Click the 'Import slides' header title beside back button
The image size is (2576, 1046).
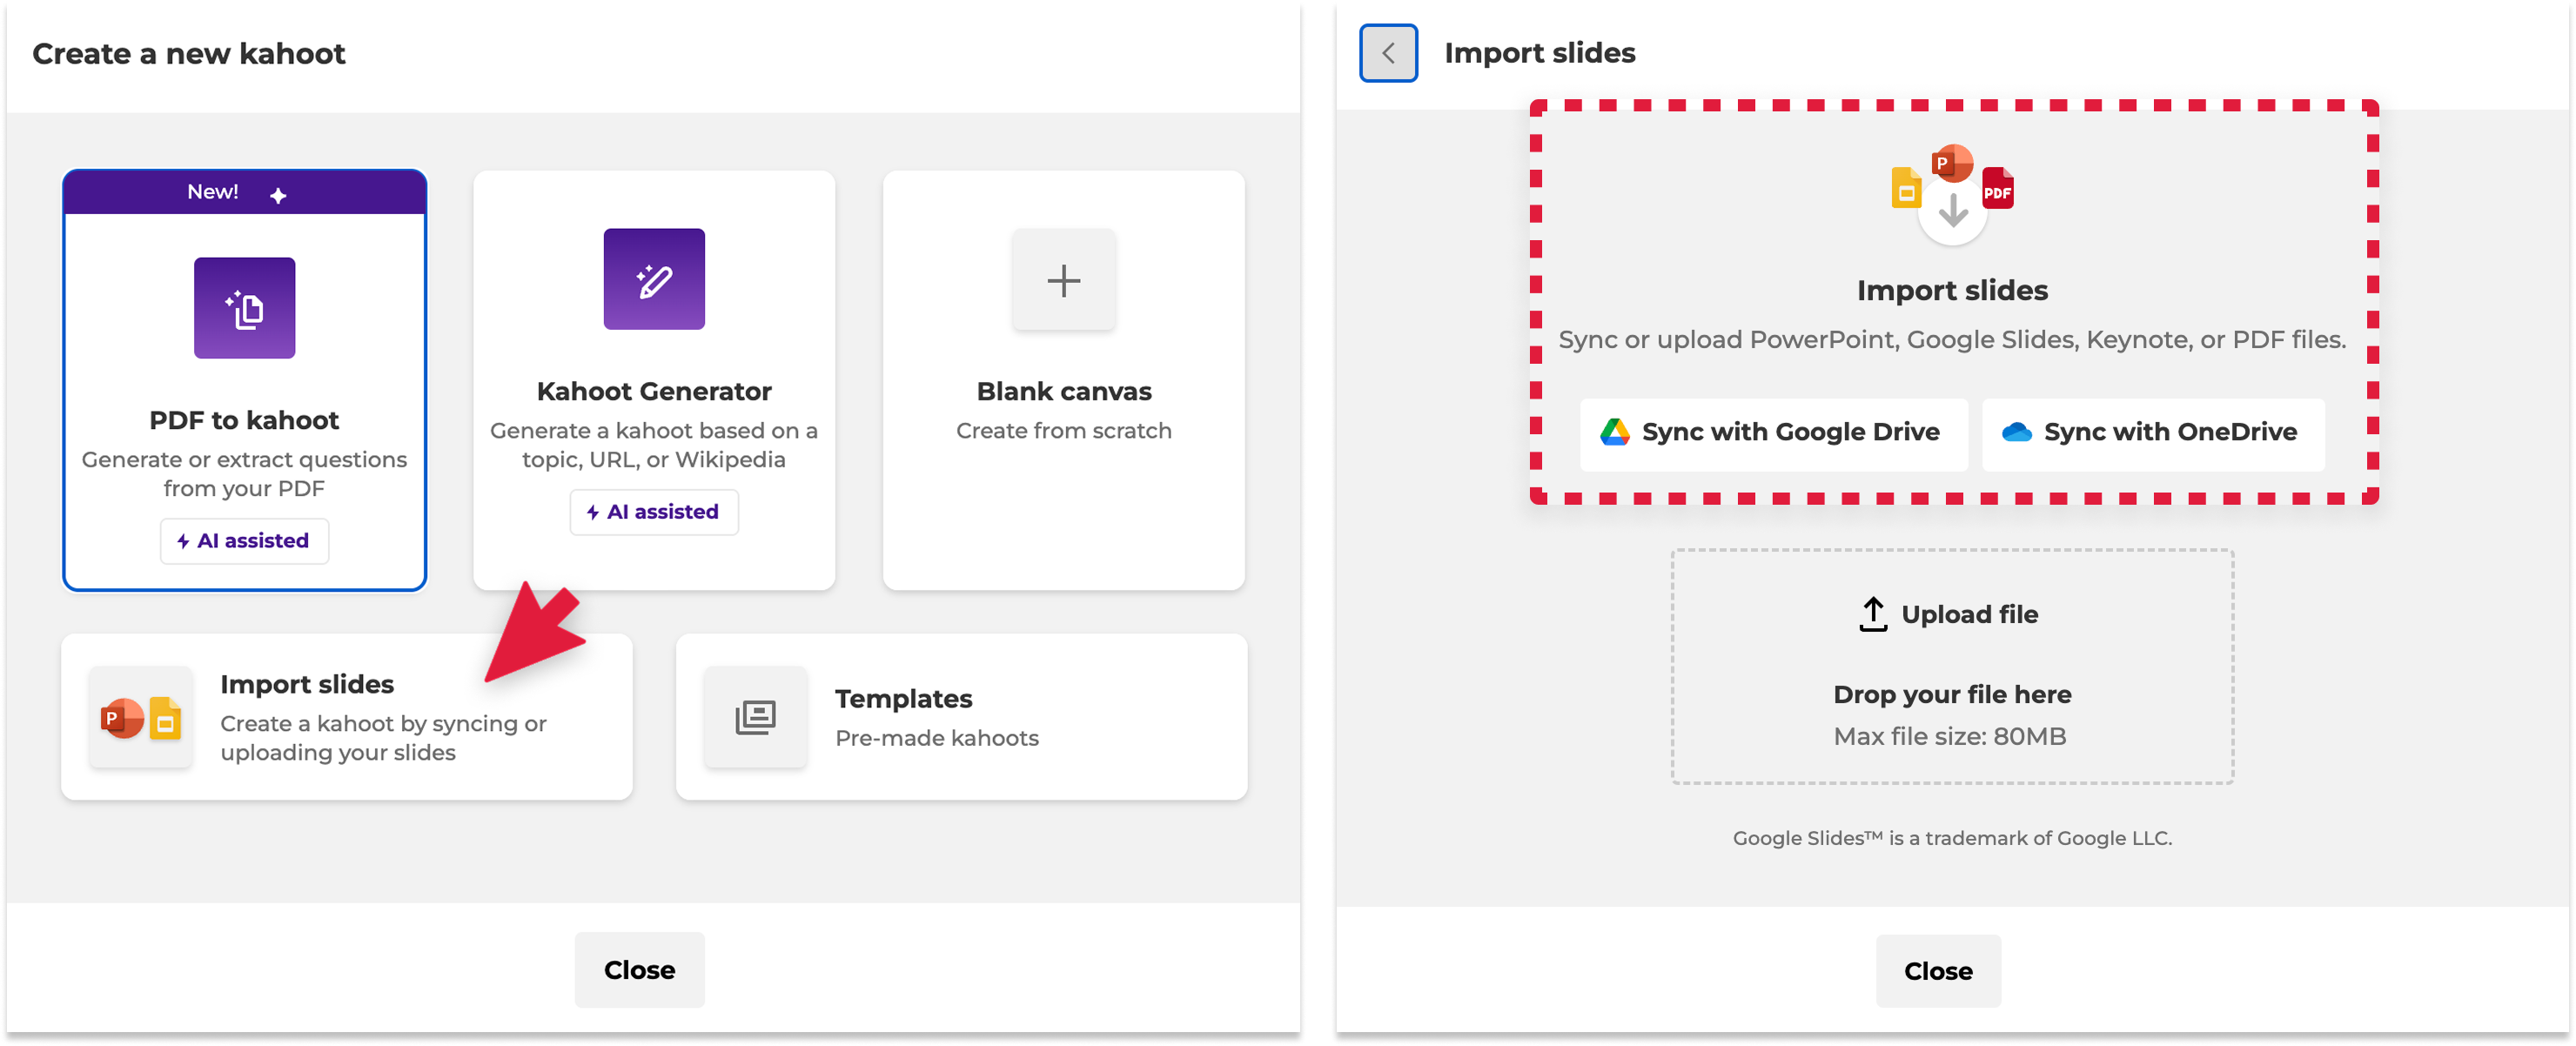pyautogui.click(x=1540, y=53)
